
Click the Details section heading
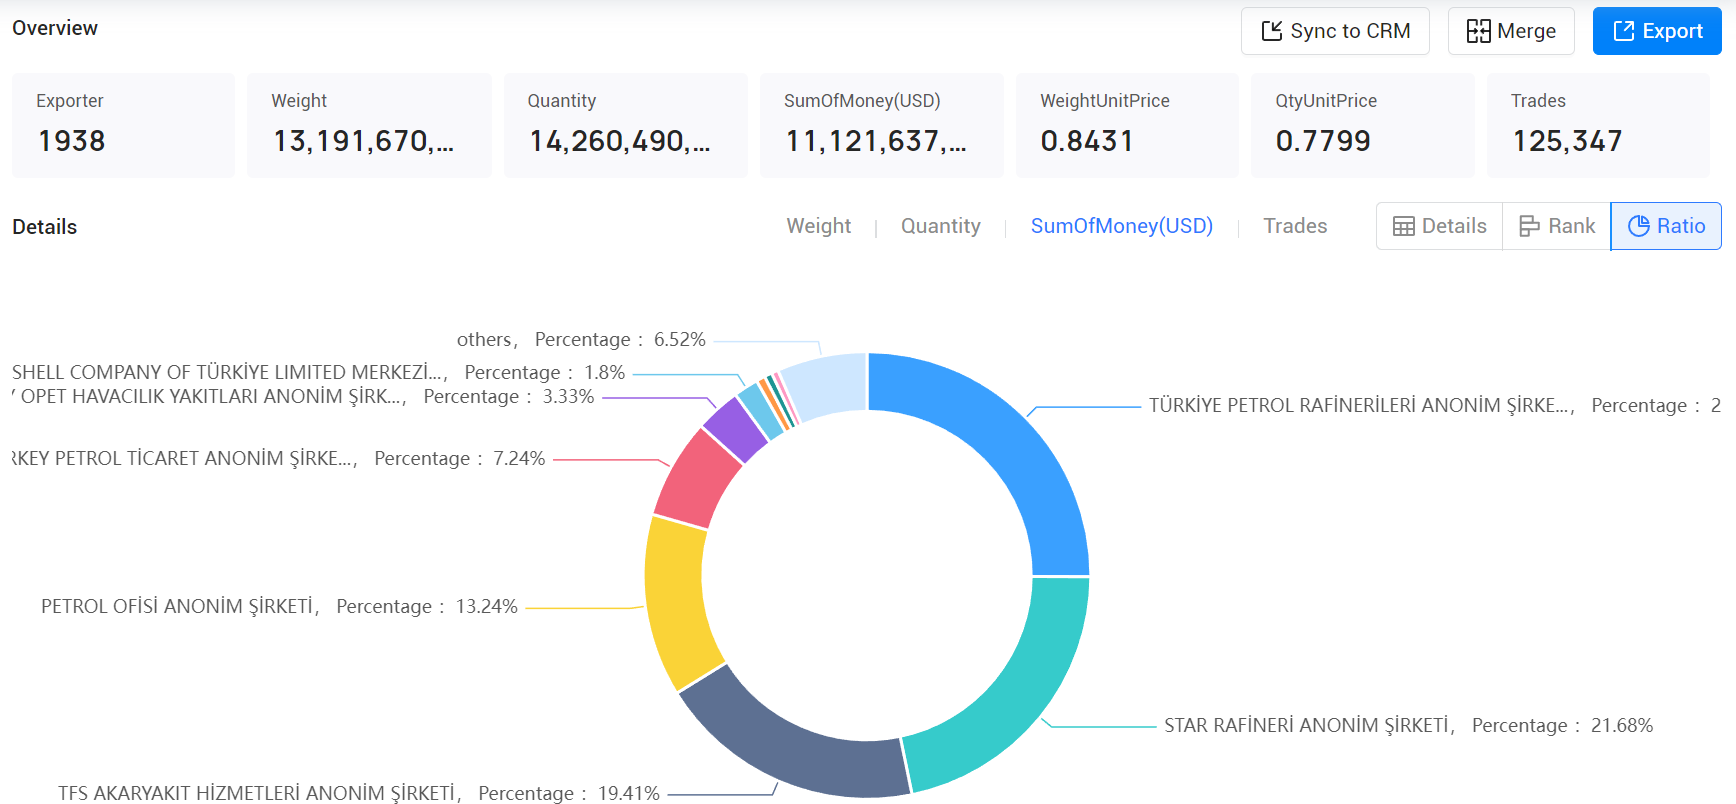coord(44,227)
